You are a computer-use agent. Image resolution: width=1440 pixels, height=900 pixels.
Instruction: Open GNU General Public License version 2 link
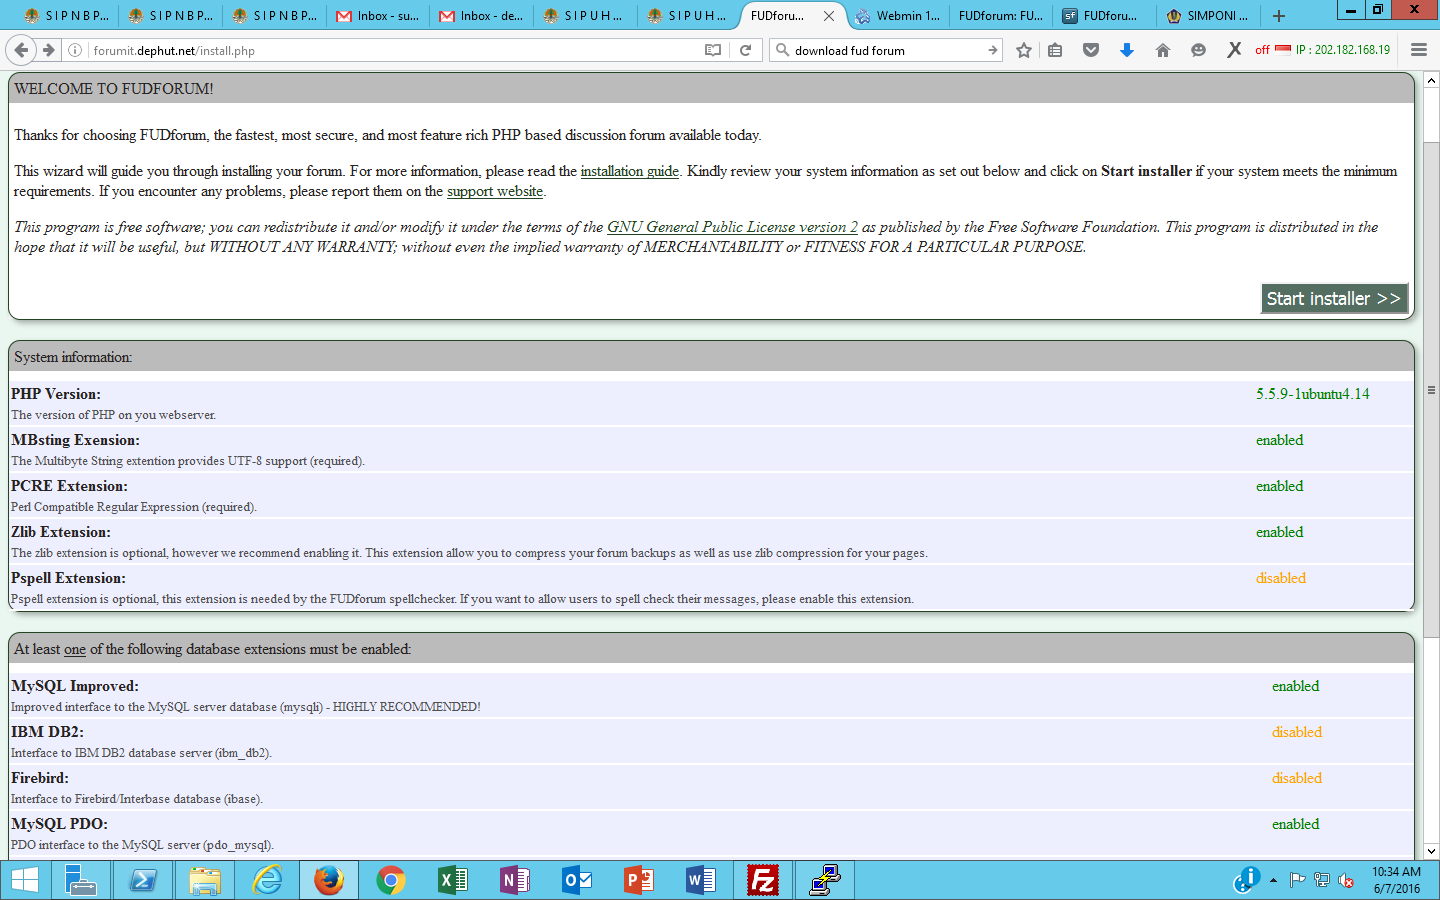(x=733, y=227)
